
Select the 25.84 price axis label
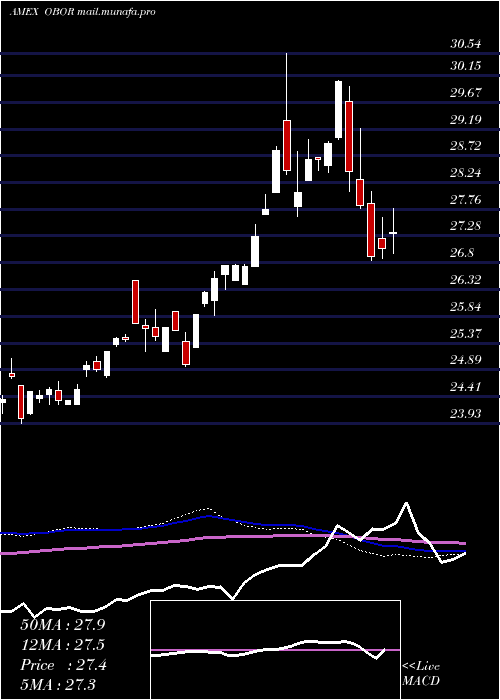pos(466,306)
